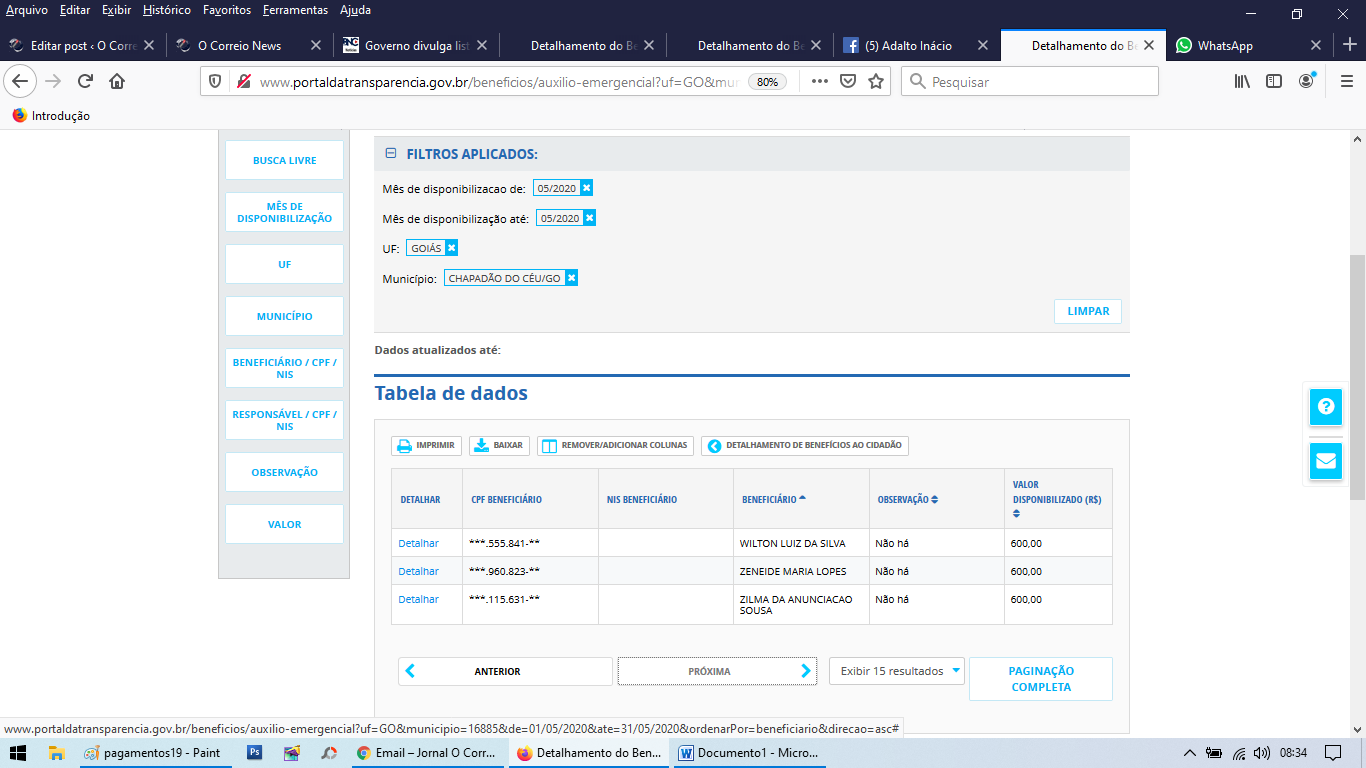
Task: Remove the CHAPADÃO DO CÉU/GO filter tag
Action: coord(571,278)
